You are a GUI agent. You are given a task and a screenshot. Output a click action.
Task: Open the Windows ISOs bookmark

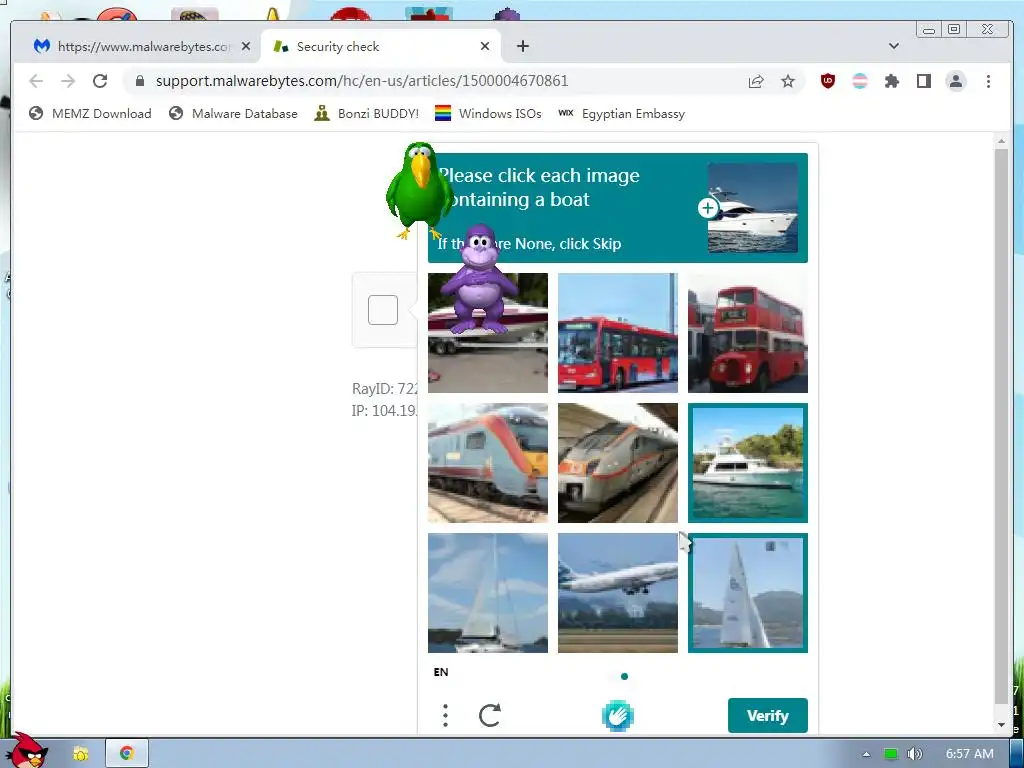488,114
